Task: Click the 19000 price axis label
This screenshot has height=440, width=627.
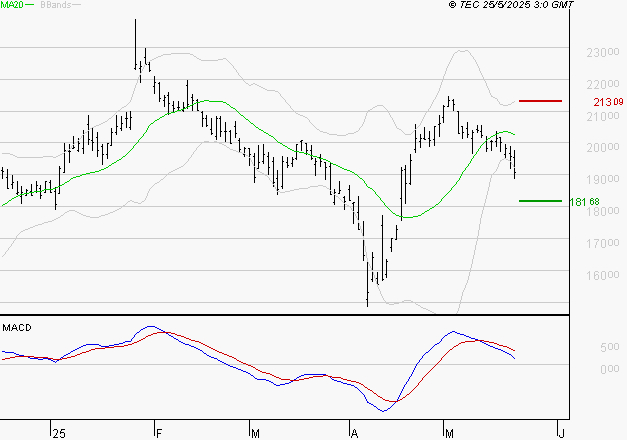Action: click(x=603, y=179)
